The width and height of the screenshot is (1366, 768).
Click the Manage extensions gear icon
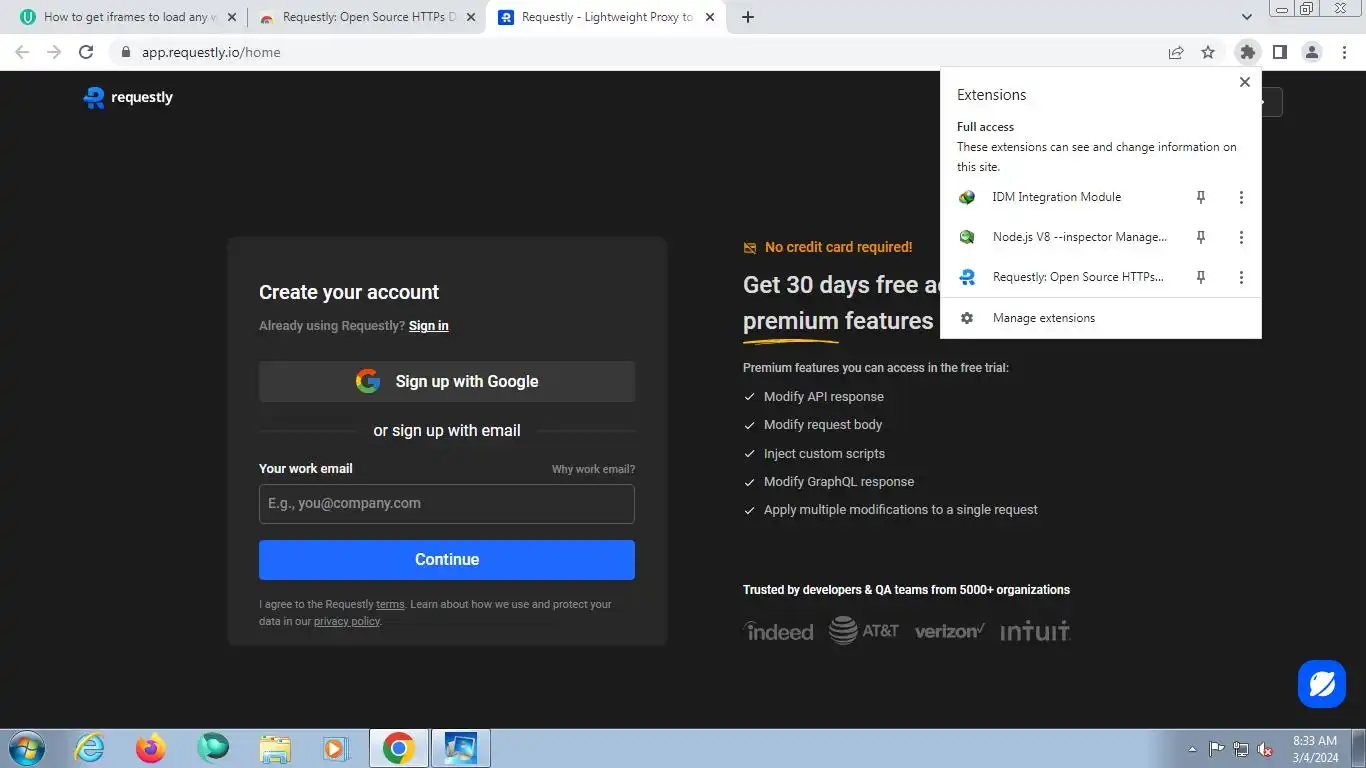coord(967,318)
